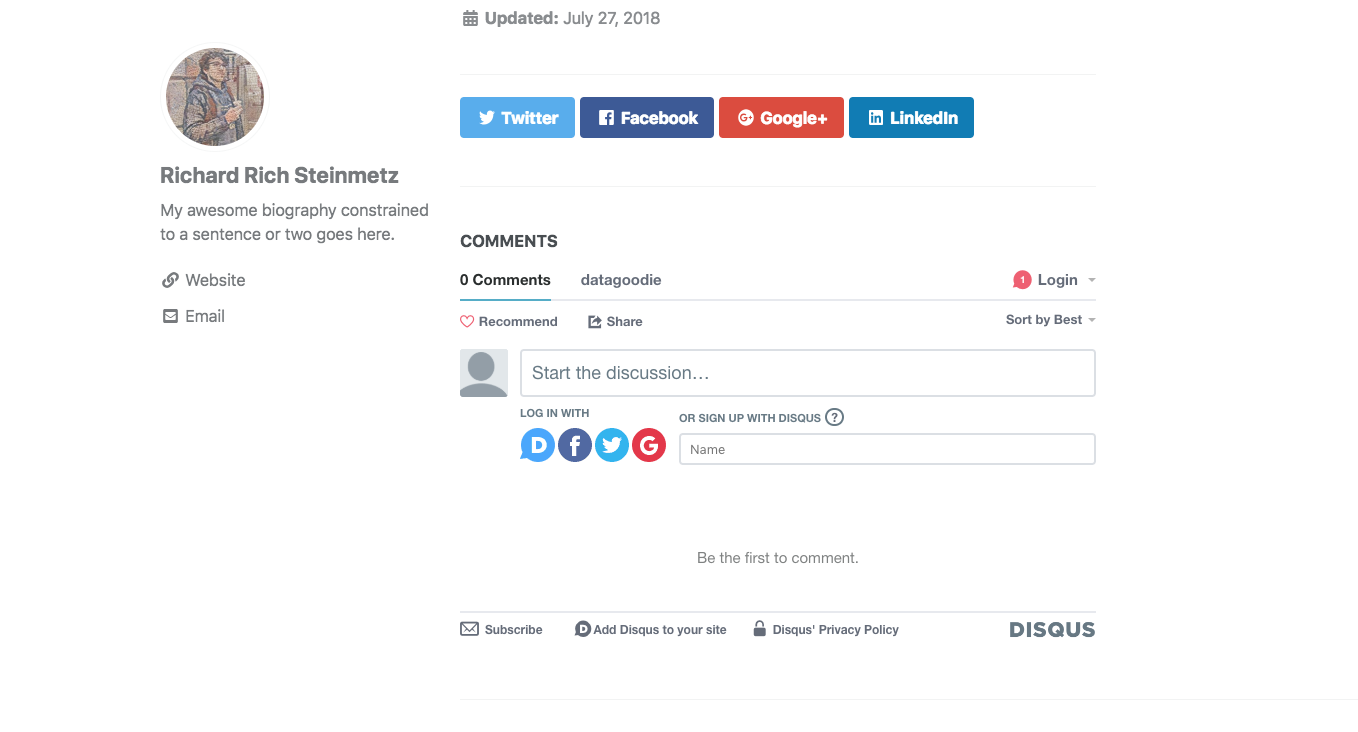The image size is (1358, 732).
Task: Click the calendar icon beside Updated
Action: (x=470, y=18)
